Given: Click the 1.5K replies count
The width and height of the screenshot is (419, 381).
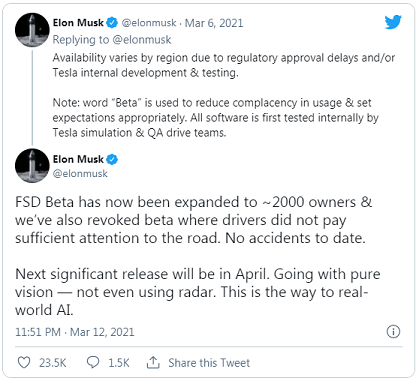Looking at the screenshot, I should [119, 363].
